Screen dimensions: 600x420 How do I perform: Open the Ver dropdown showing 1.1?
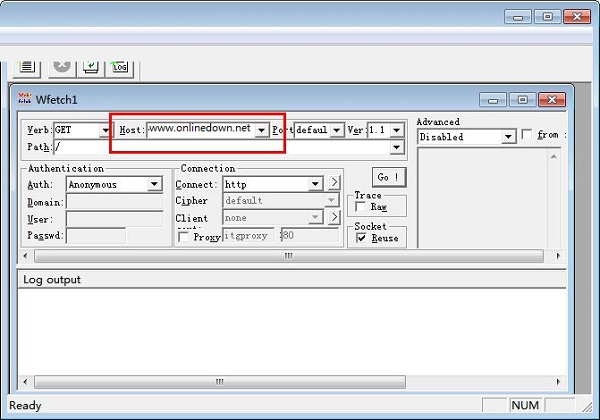click(396, 130)
